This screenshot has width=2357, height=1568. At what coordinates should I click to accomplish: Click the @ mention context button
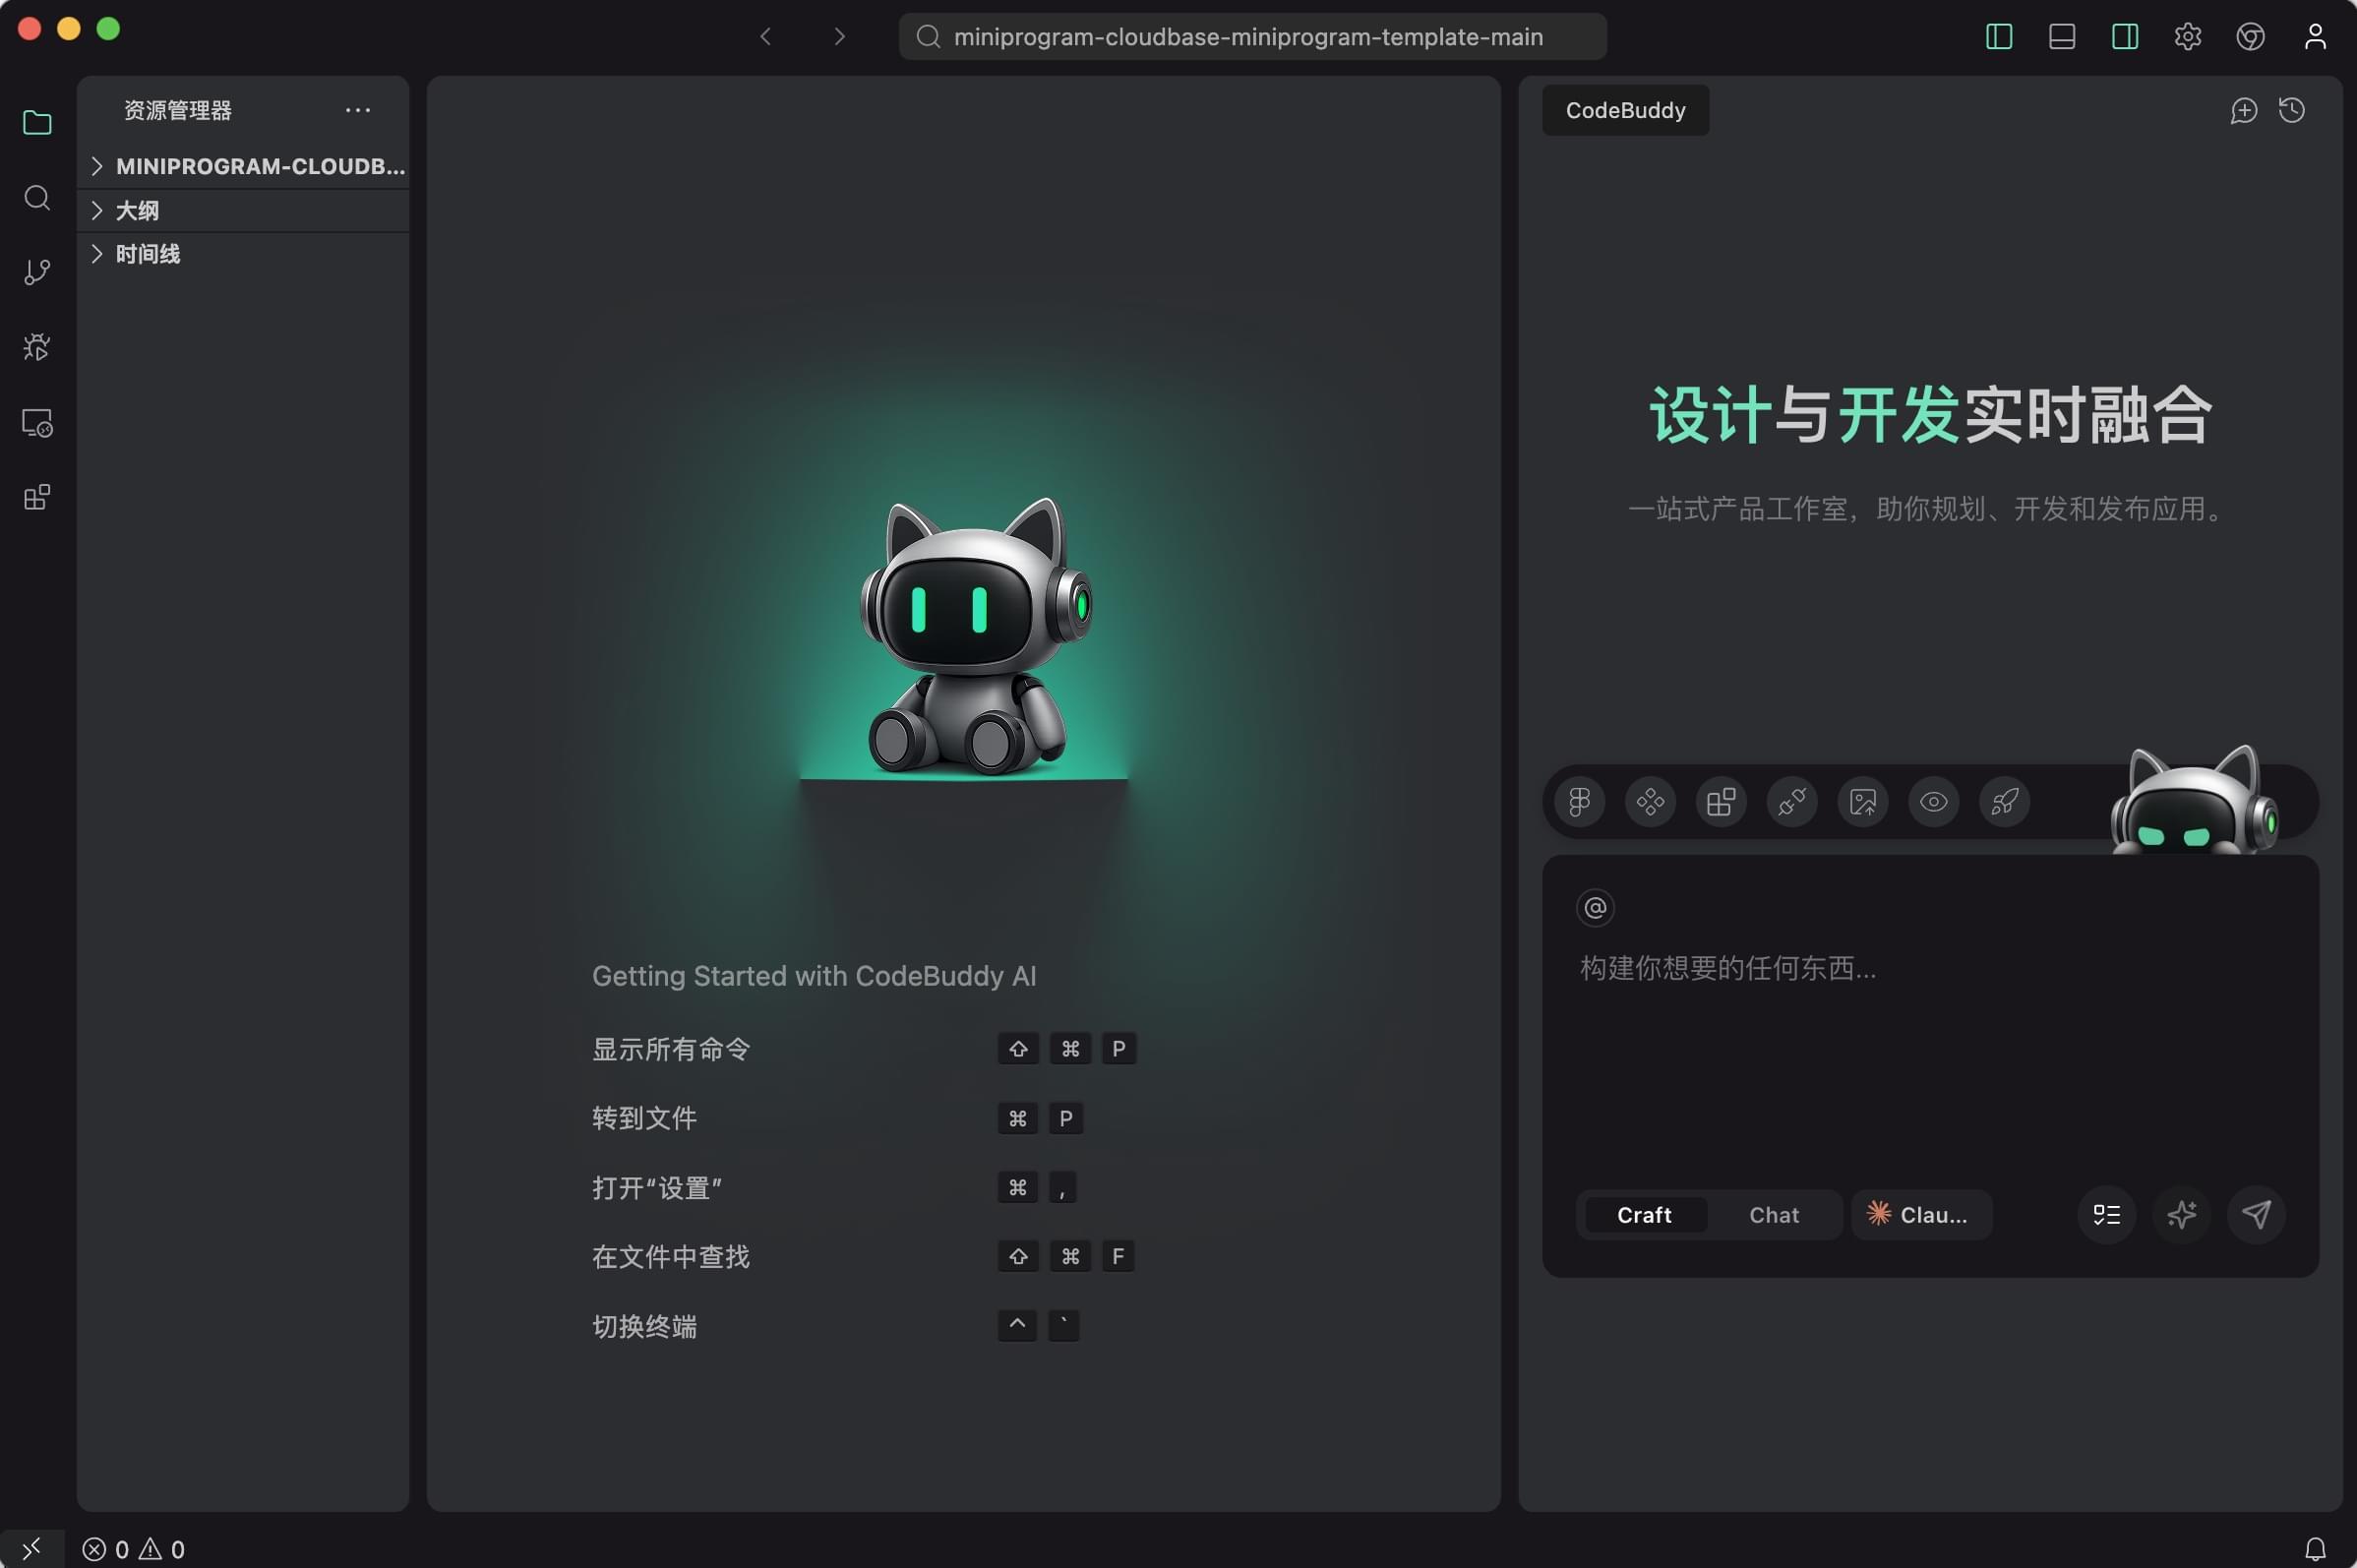[x=1595, y=907]
